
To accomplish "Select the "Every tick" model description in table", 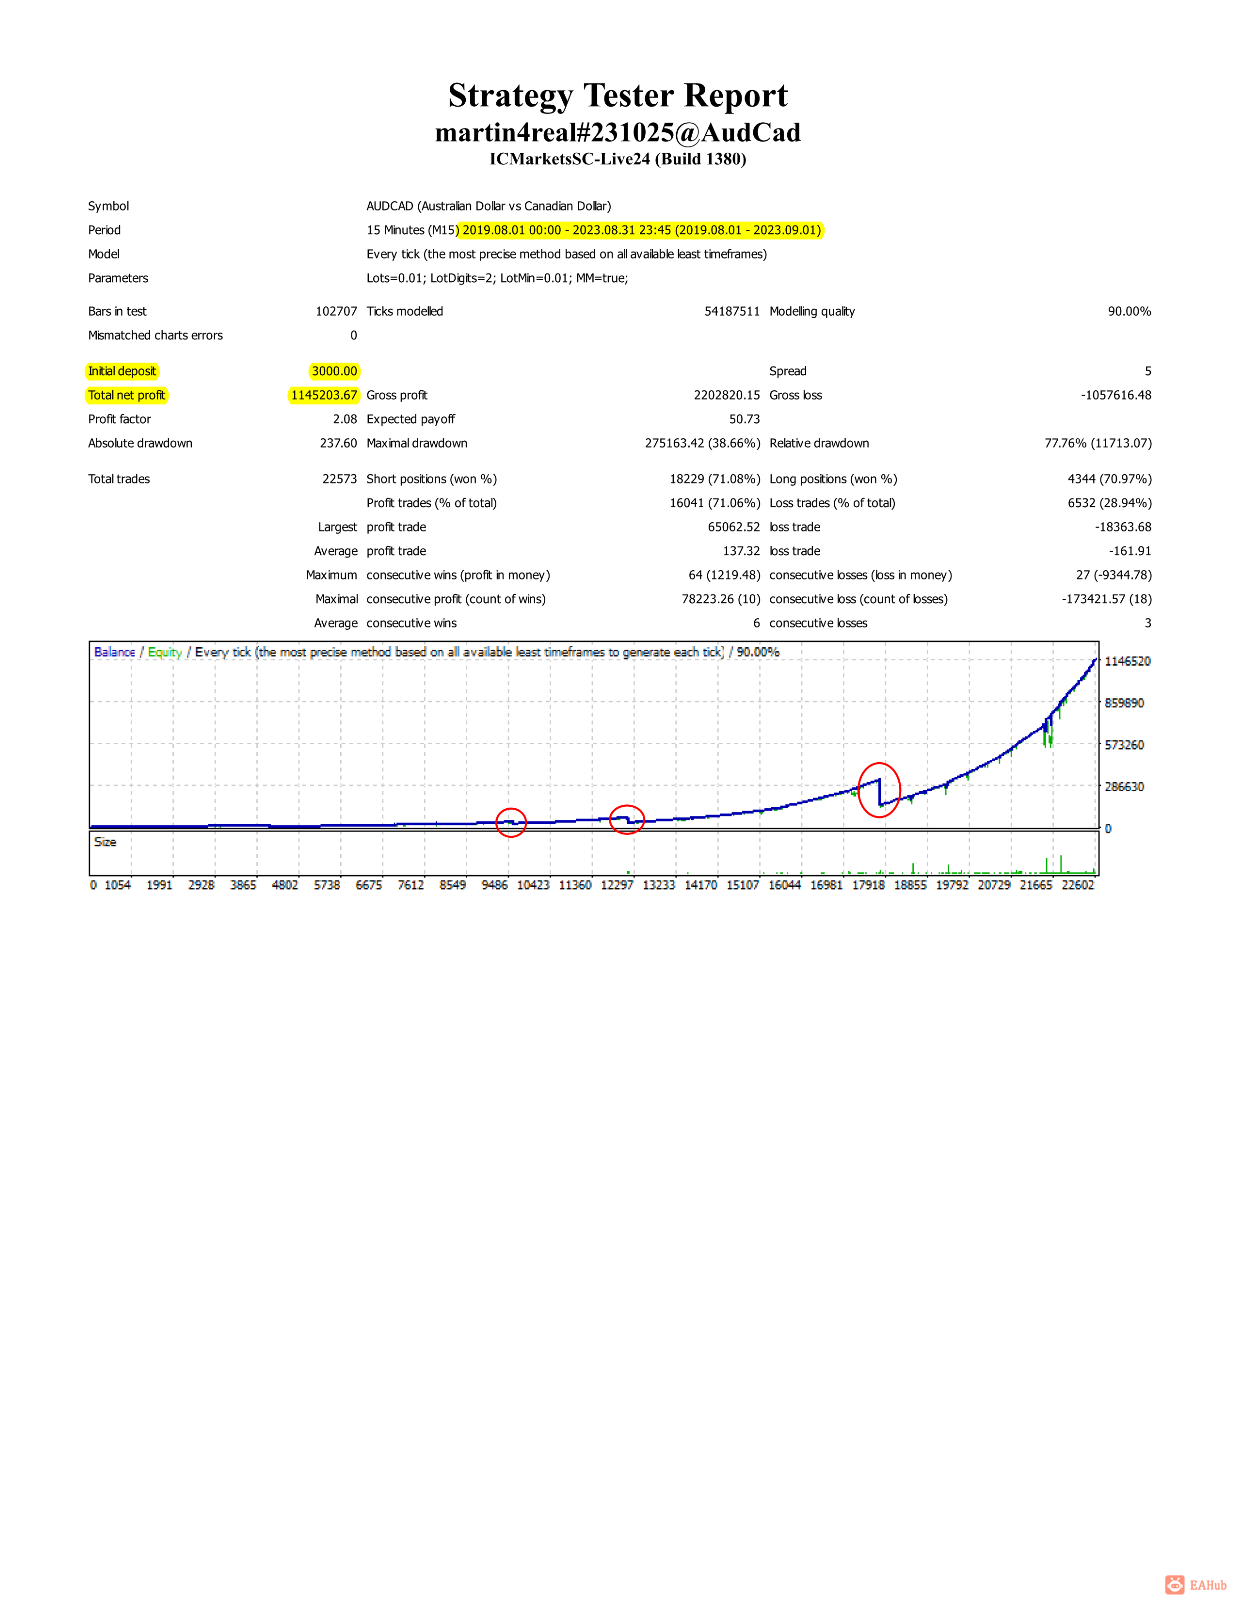I will tap(567, 254).
